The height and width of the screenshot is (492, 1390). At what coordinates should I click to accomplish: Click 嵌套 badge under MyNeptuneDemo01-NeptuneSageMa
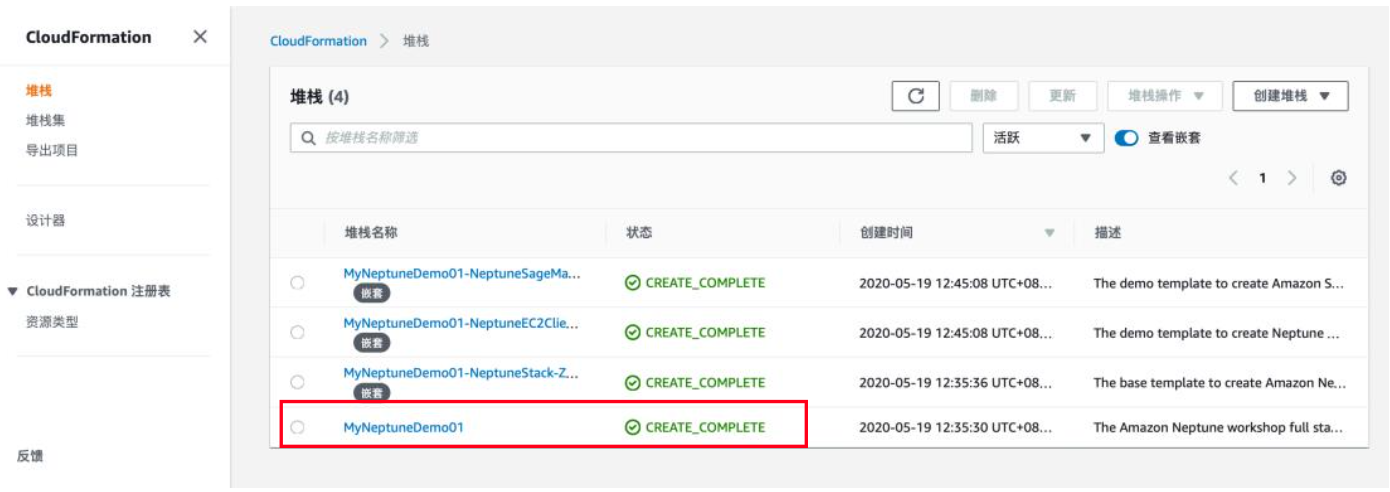[372, 293]
